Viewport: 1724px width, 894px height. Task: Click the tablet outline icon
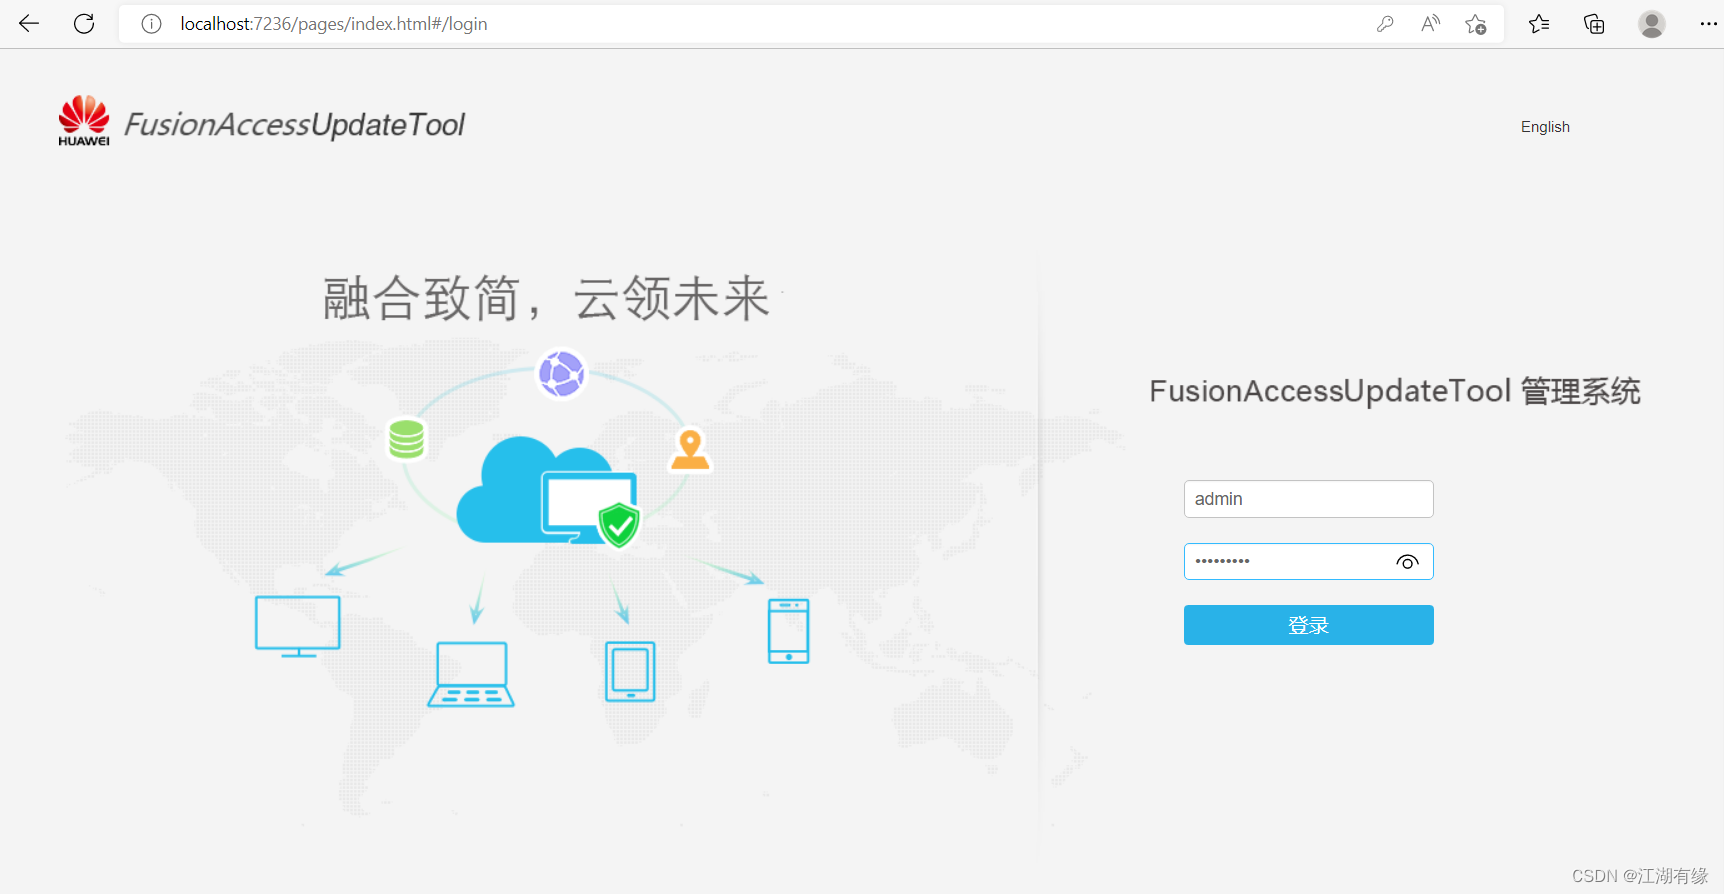pos(631,671)
